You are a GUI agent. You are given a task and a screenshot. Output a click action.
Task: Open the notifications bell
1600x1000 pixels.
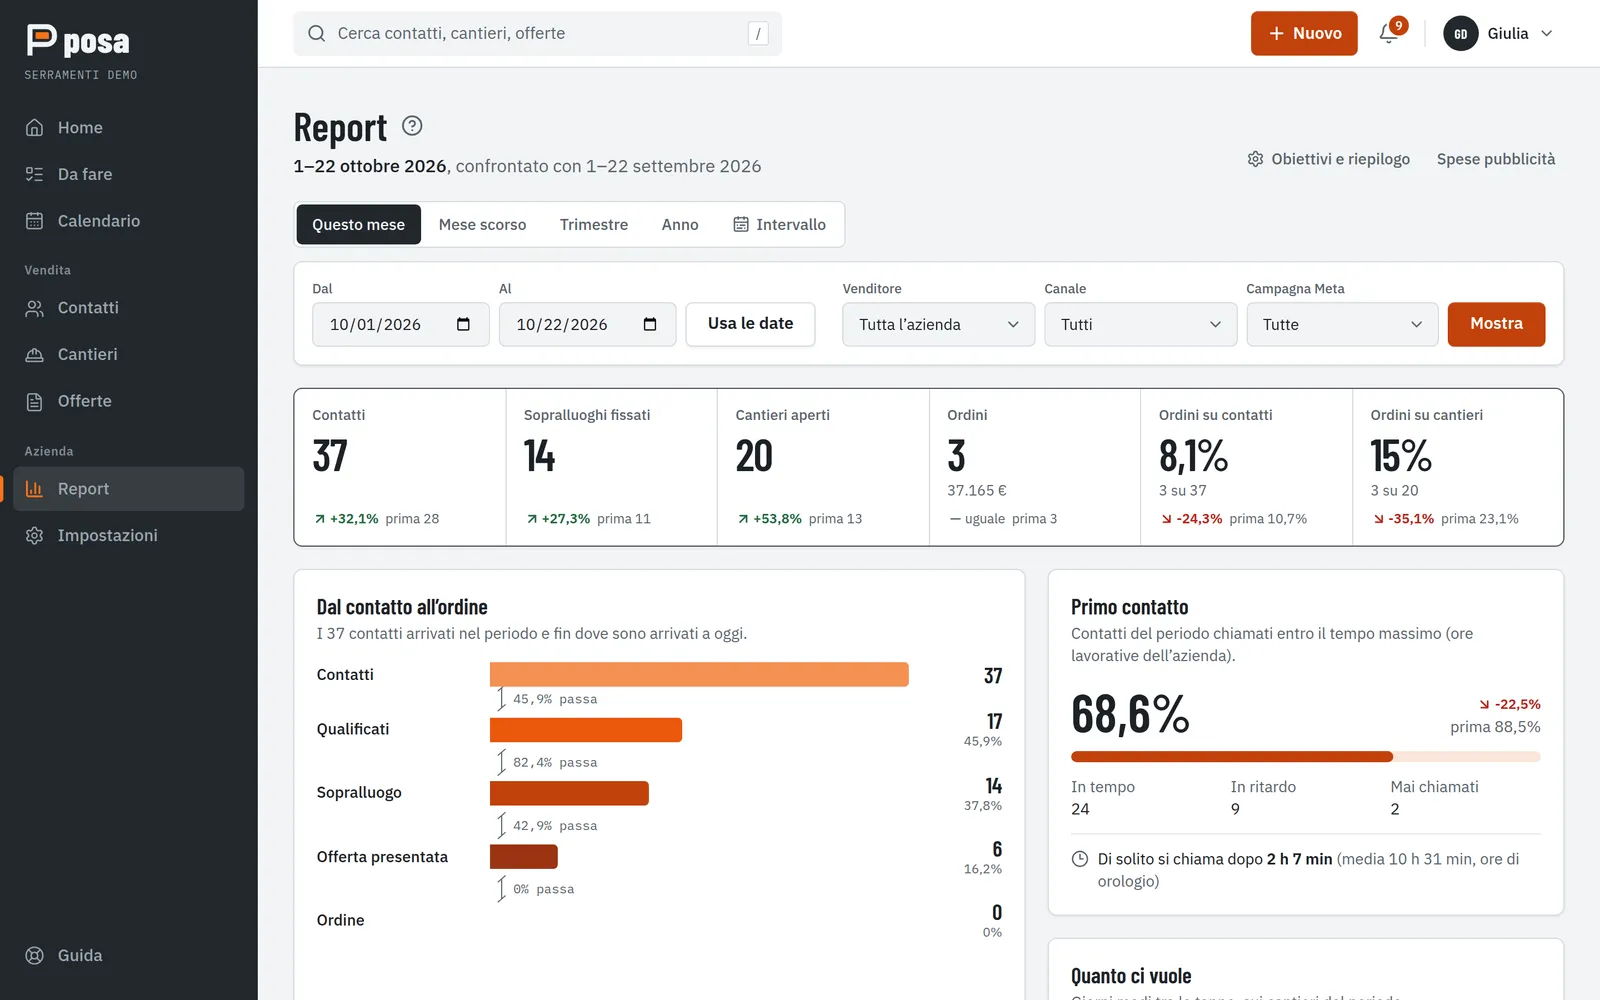pos(1388,33)
